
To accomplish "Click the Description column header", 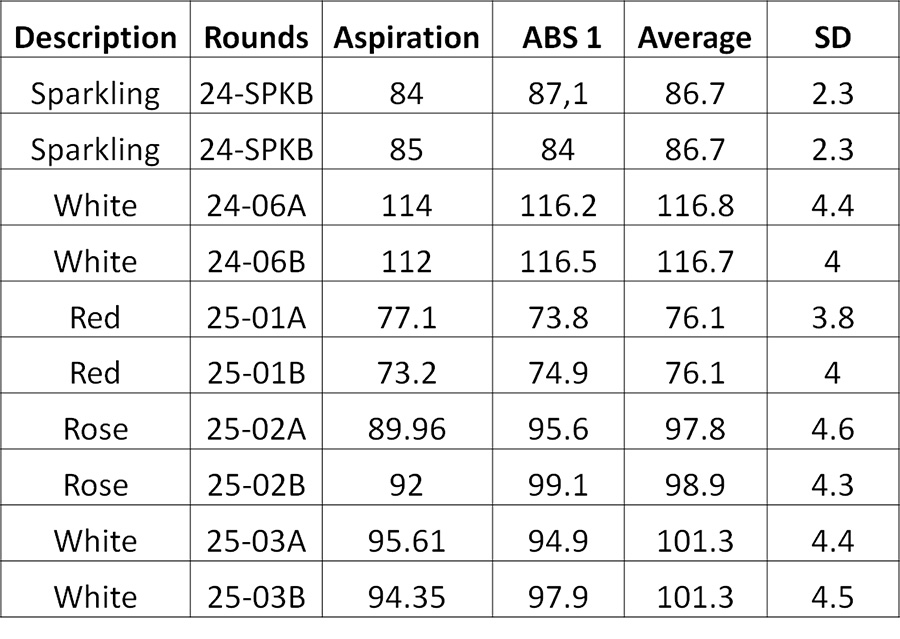I will [x=95, y=38].
